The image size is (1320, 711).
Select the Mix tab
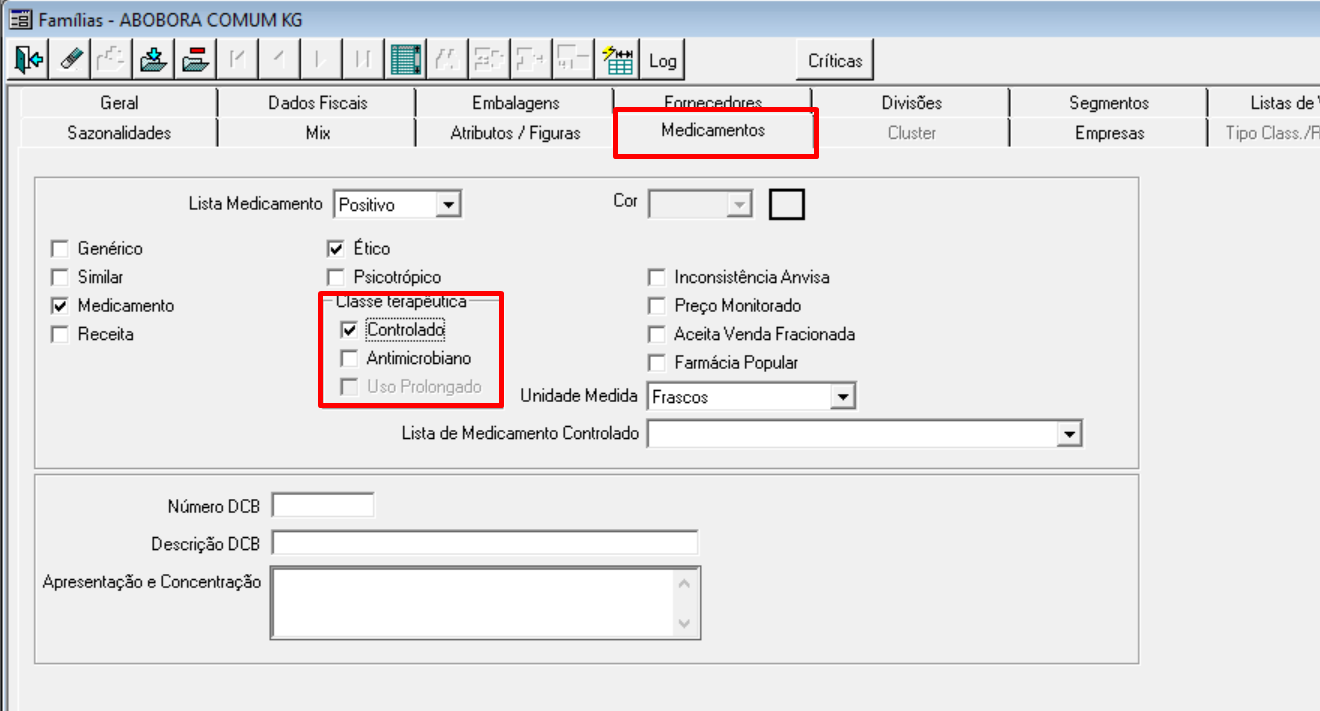click(x=317, y=133)
